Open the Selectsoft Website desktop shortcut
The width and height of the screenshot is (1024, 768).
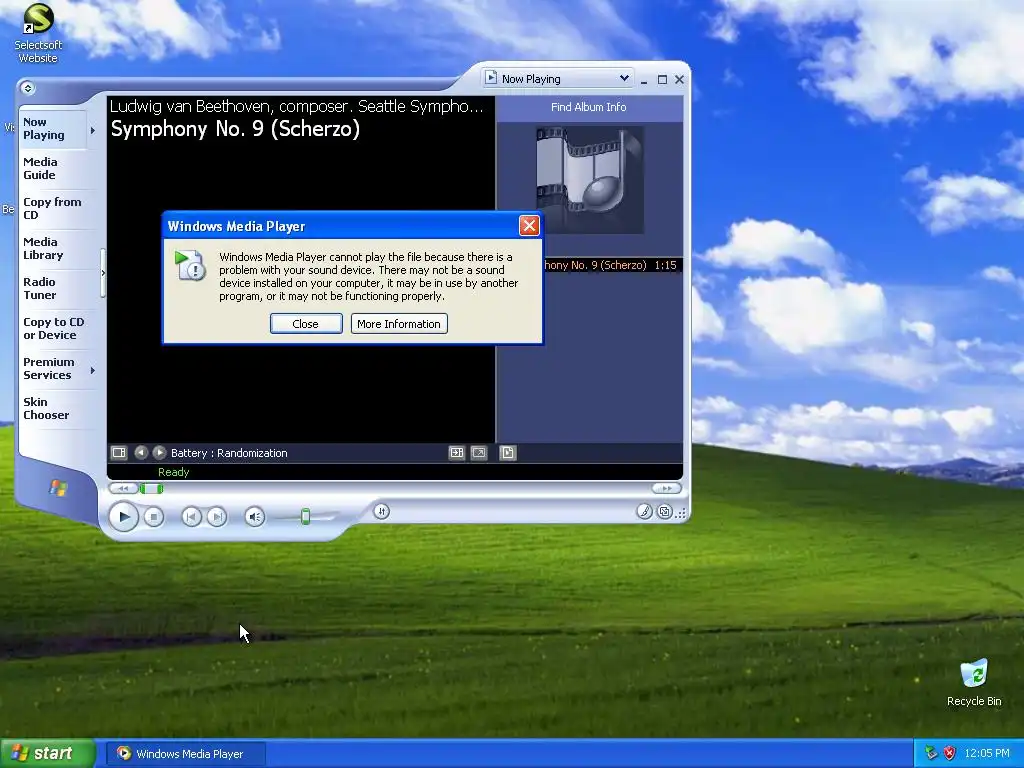coord(38,33)
